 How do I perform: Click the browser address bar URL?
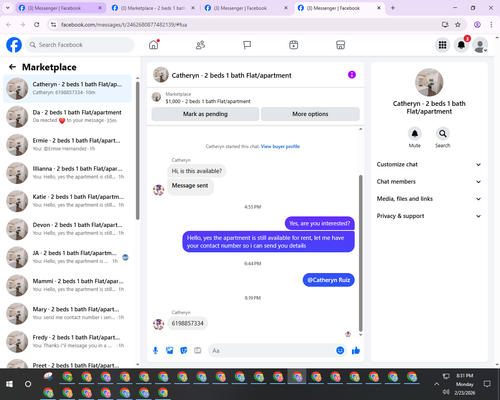click(124, 25)
